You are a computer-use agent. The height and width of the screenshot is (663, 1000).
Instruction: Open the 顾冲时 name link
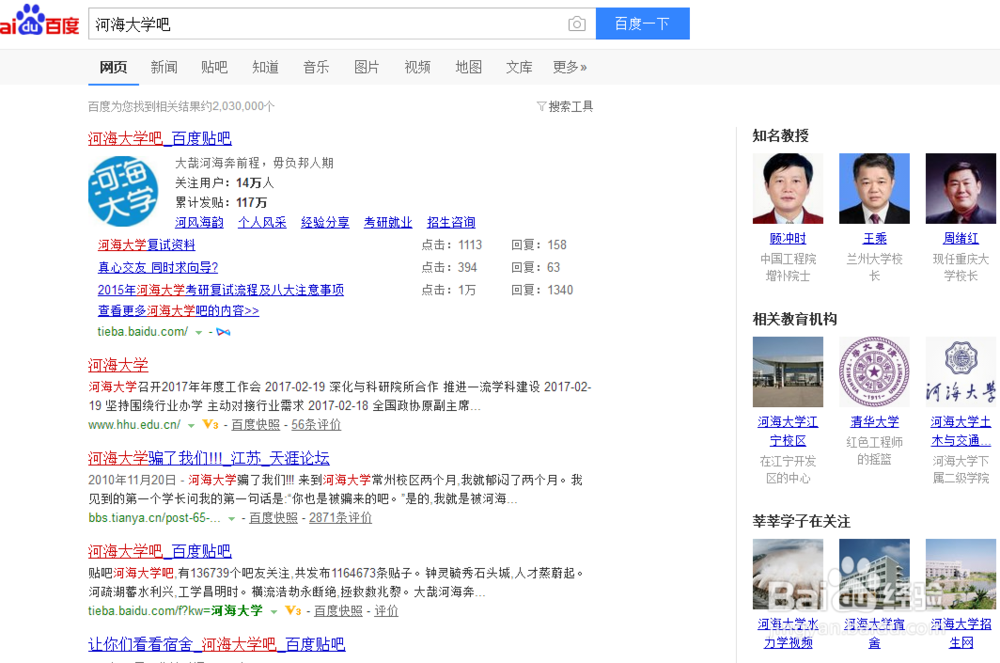pyautogui.click(x=788, y=238)
